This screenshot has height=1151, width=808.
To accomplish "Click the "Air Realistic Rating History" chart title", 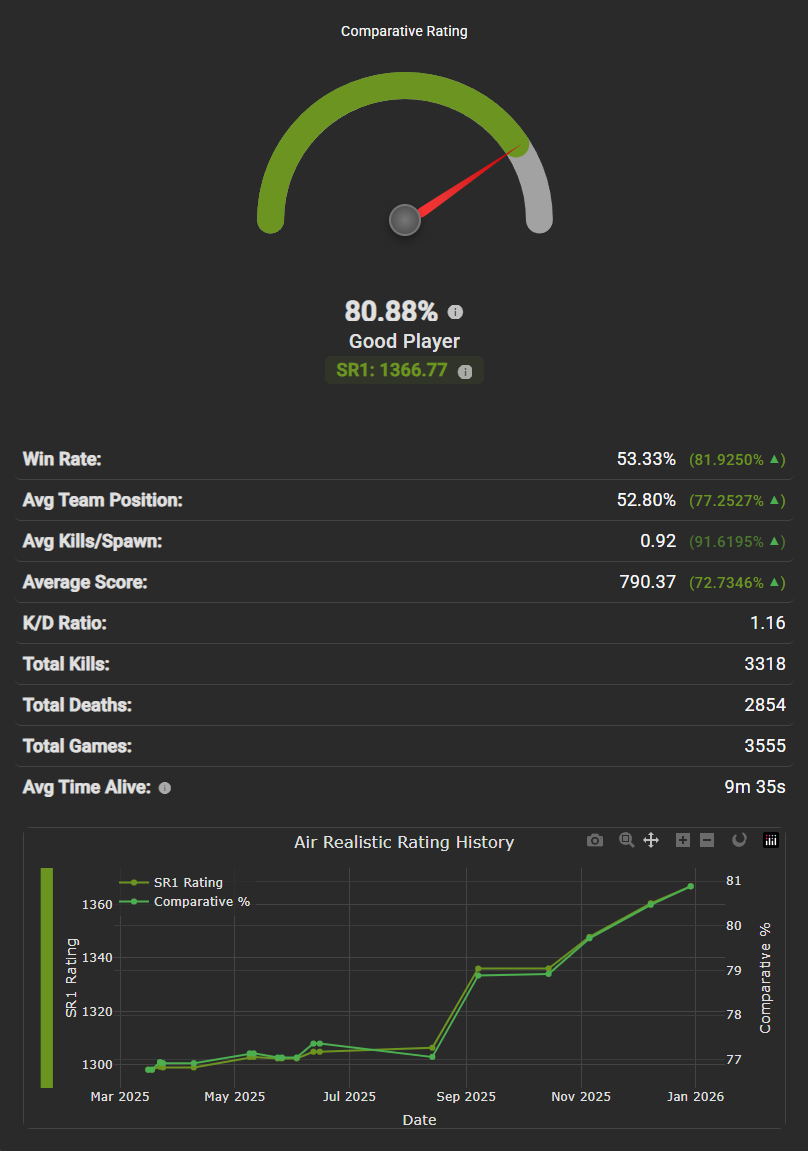I will coord(404,843).
